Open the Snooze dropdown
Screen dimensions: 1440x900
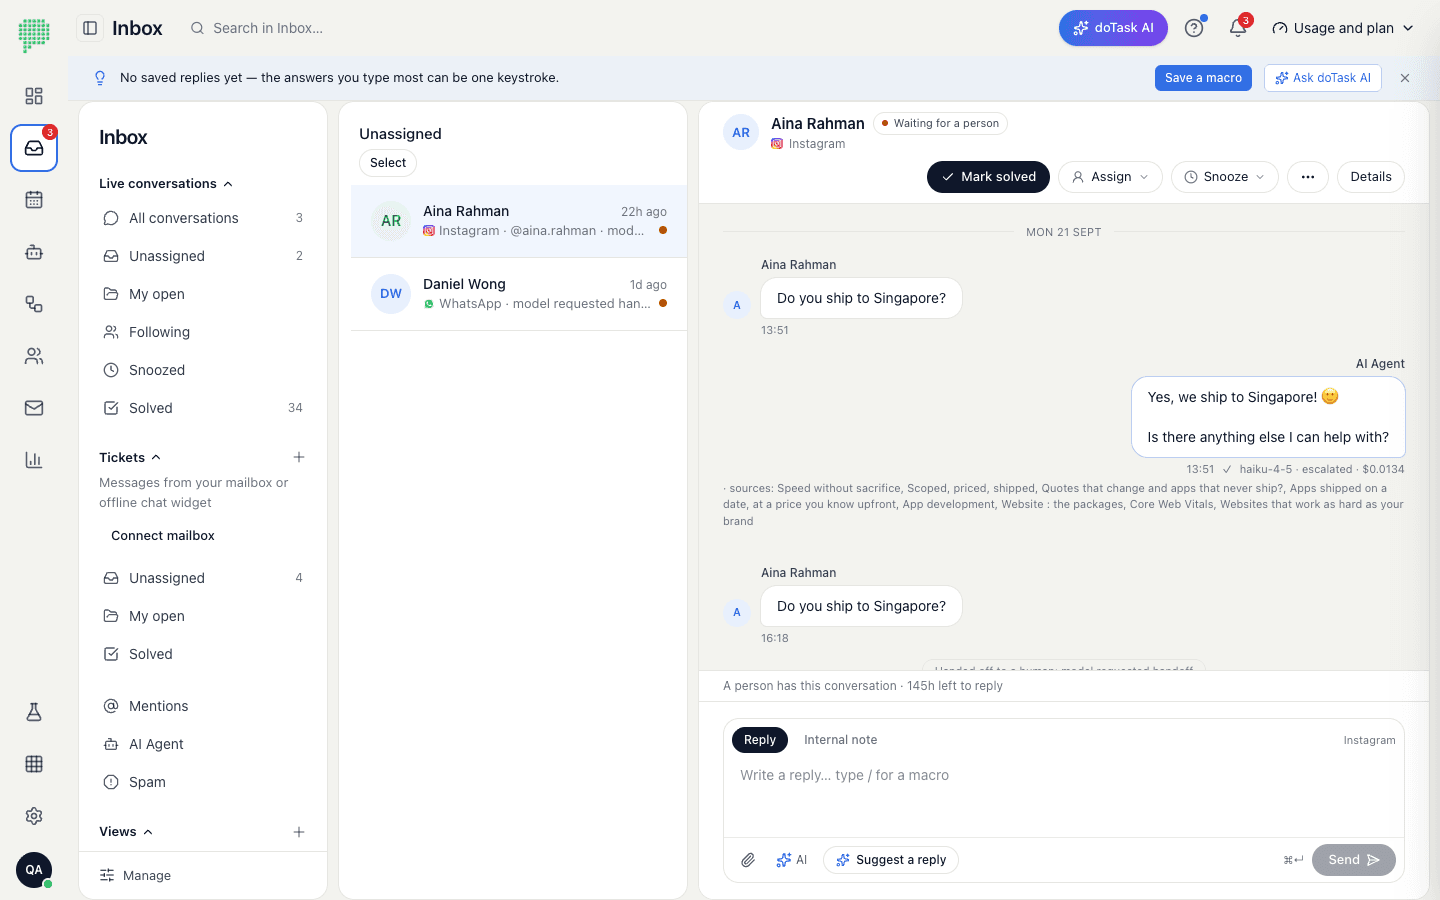click(1225, 177)
